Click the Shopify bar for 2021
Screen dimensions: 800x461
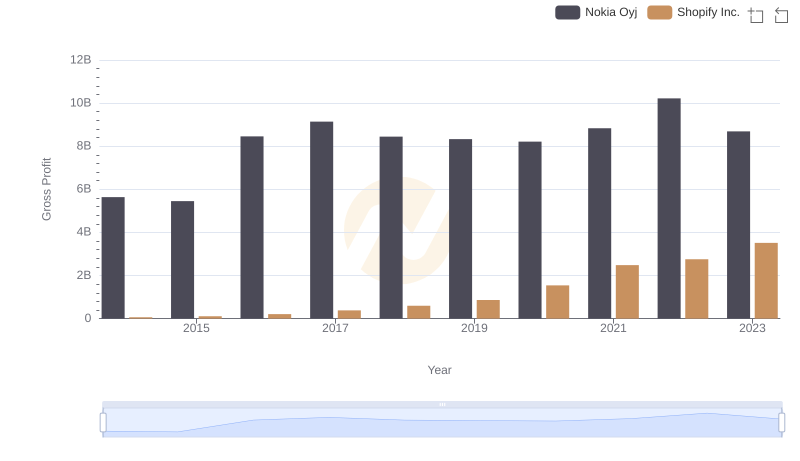click(x=627, y=291)
